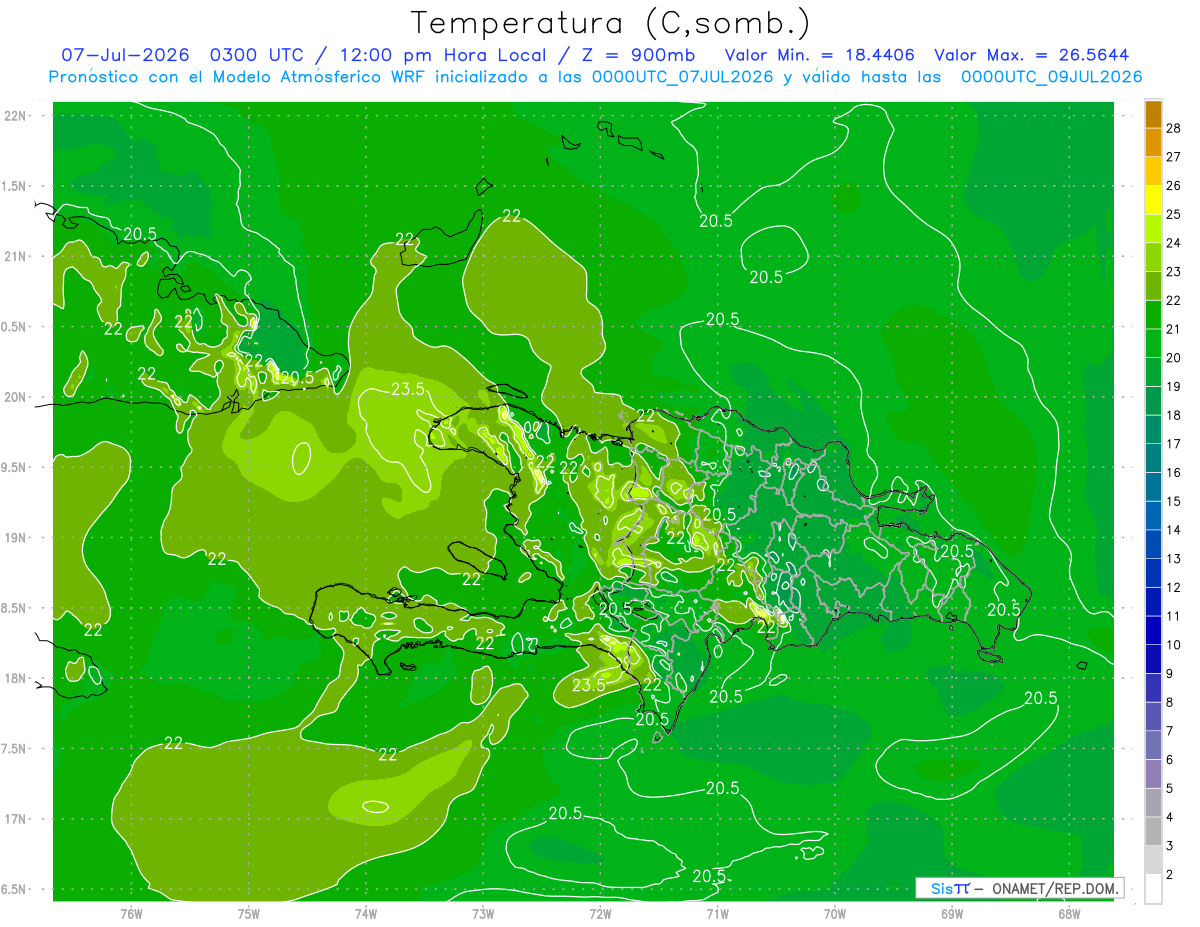Click the '70W' longitude axis label

pos(835,913)
